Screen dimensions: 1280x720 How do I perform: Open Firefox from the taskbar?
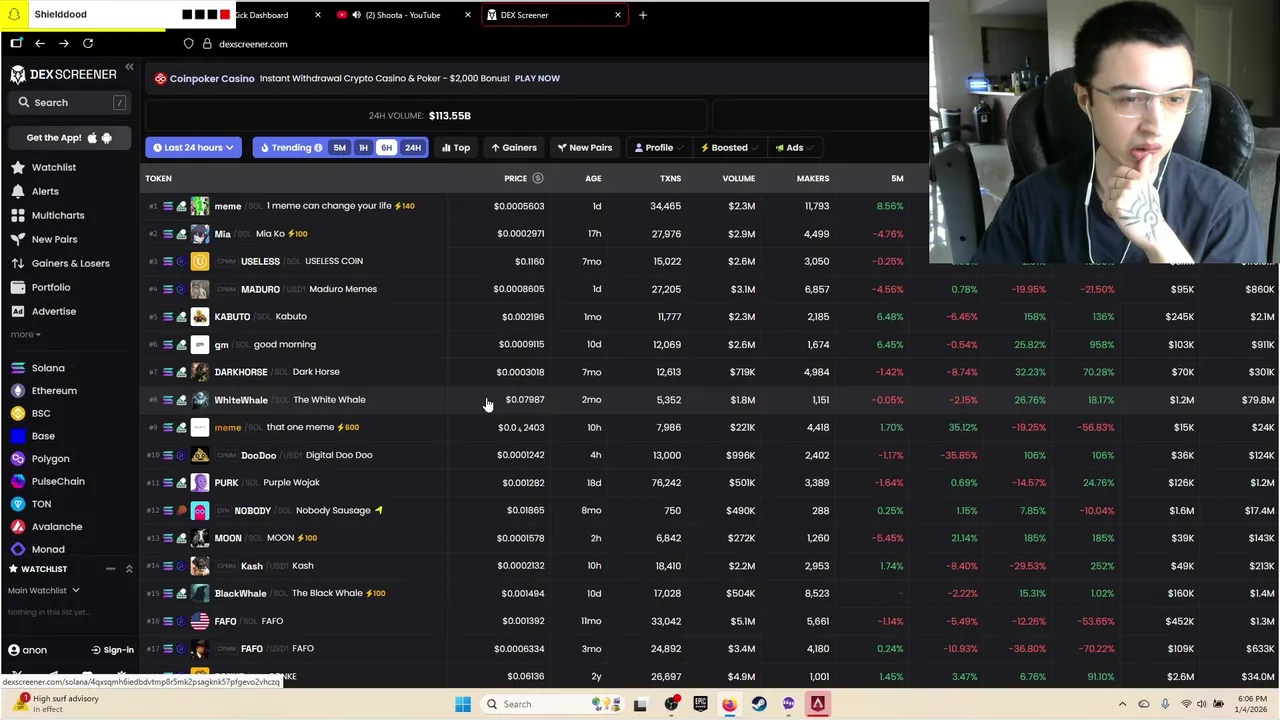pyautogui.click(x=729, y=704)
